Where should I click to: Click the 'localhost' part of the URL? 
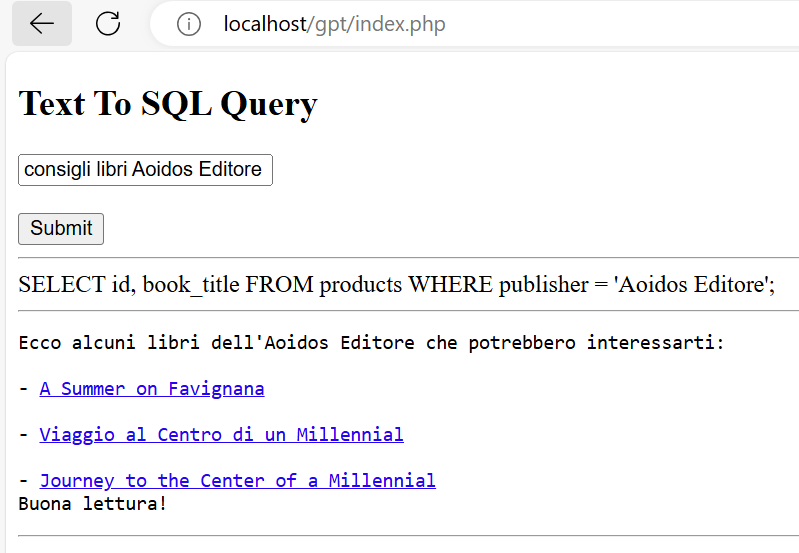[265, 24]
